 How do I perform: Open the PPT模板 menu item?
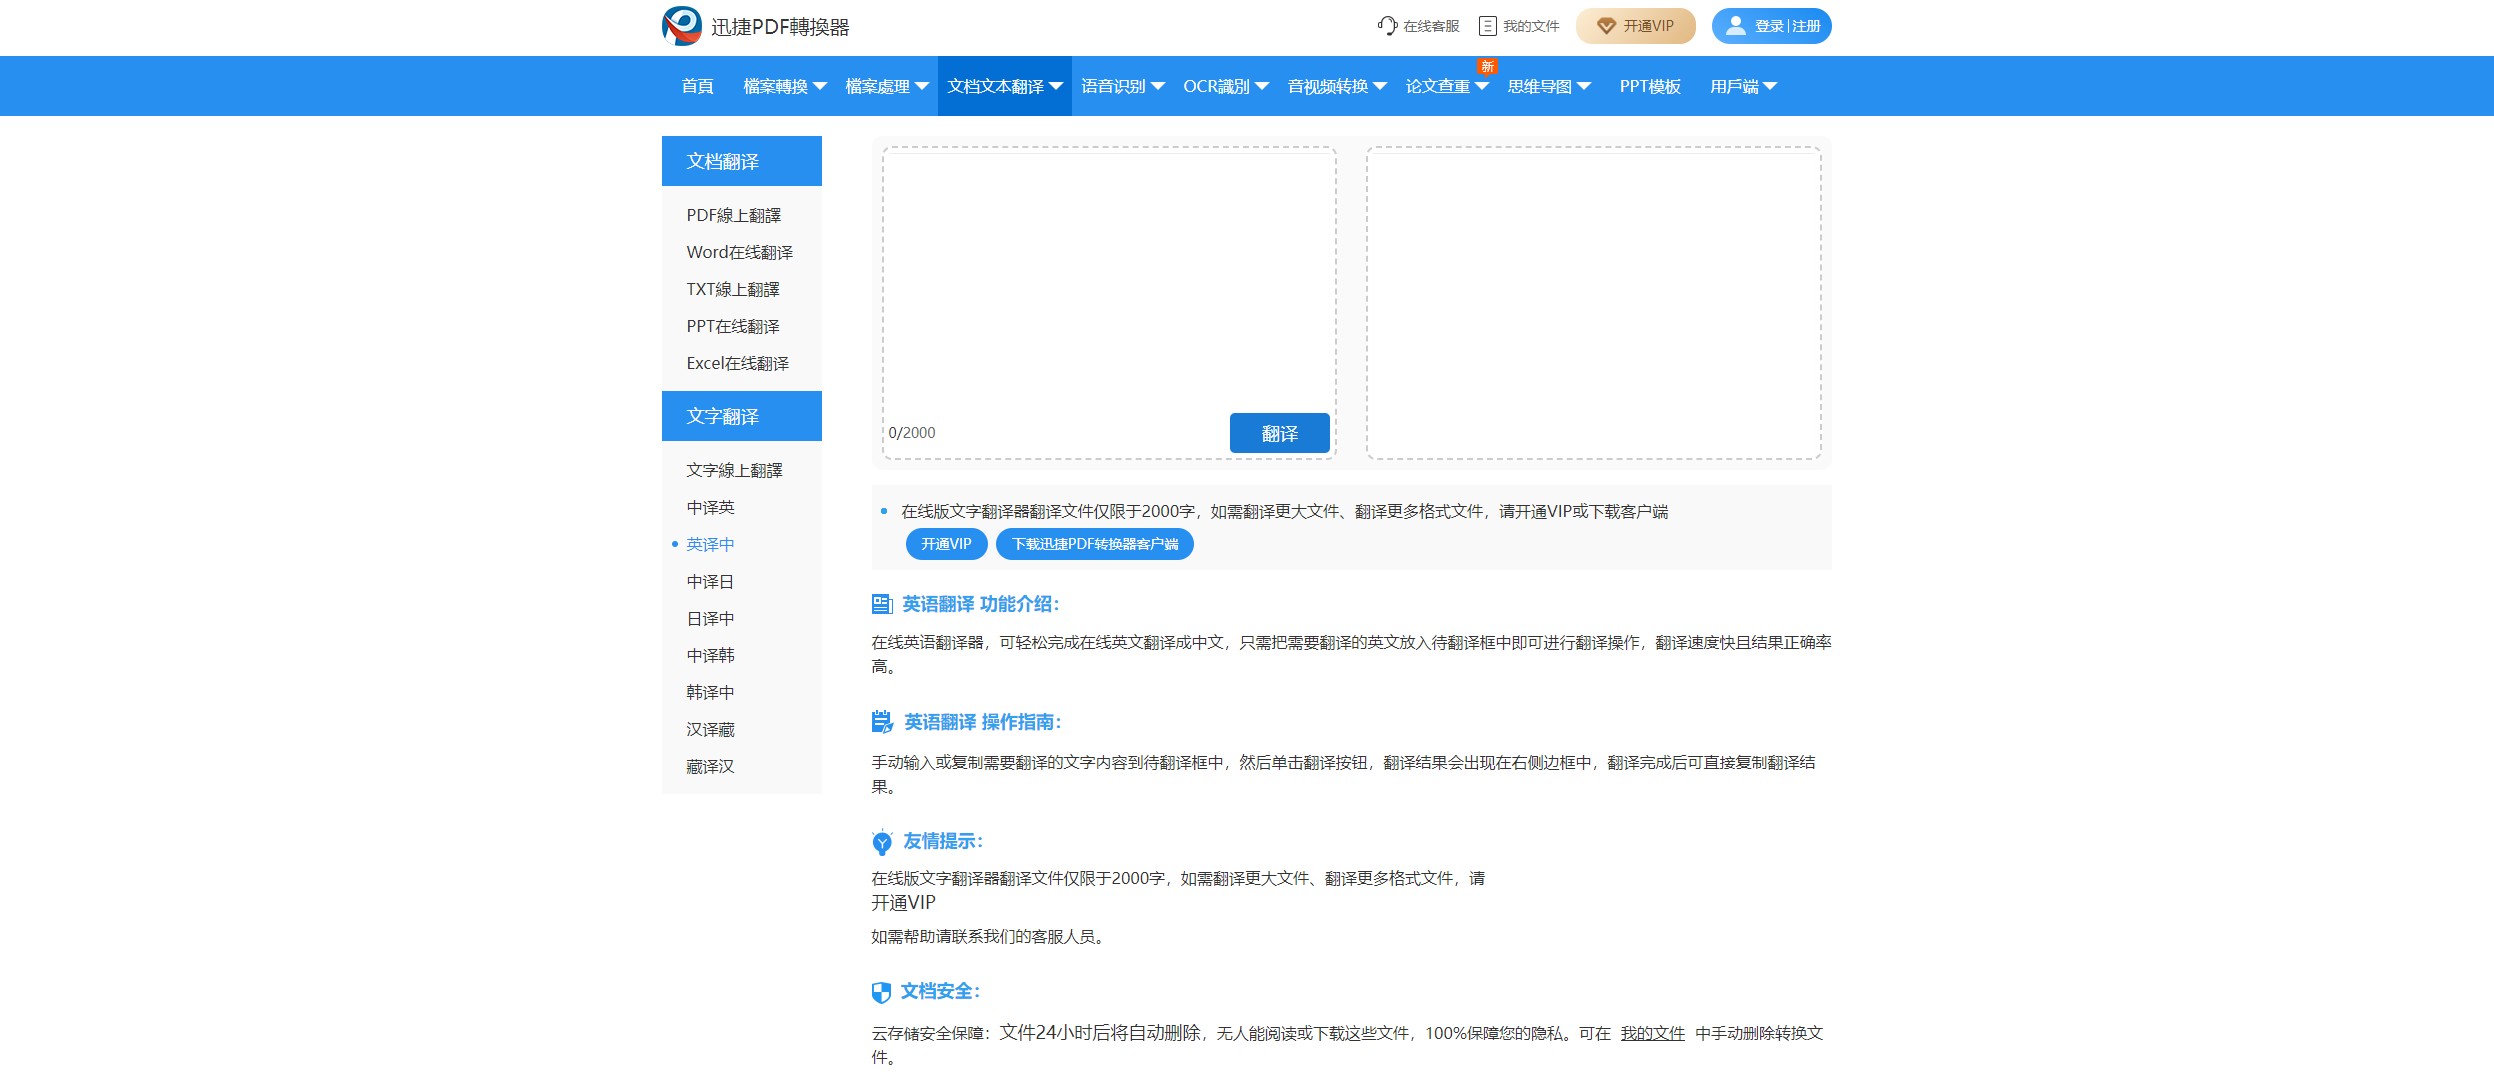tap(1649, 87)
